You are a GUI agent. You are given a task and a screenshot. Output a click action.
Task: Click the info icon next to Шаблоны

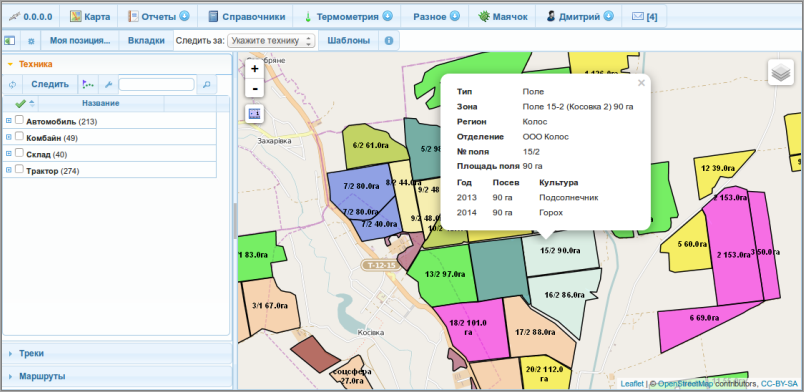point(389,41)
